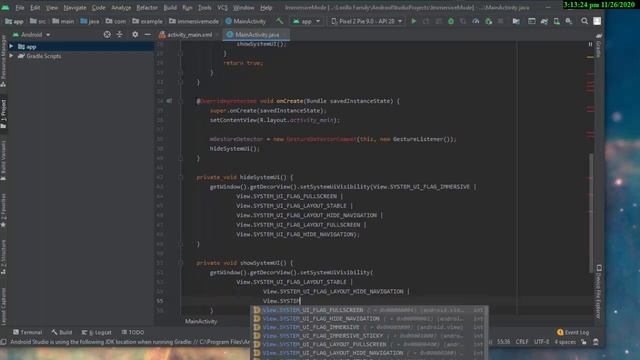Select the MainActivity.java tab

(x=256, y=35)
